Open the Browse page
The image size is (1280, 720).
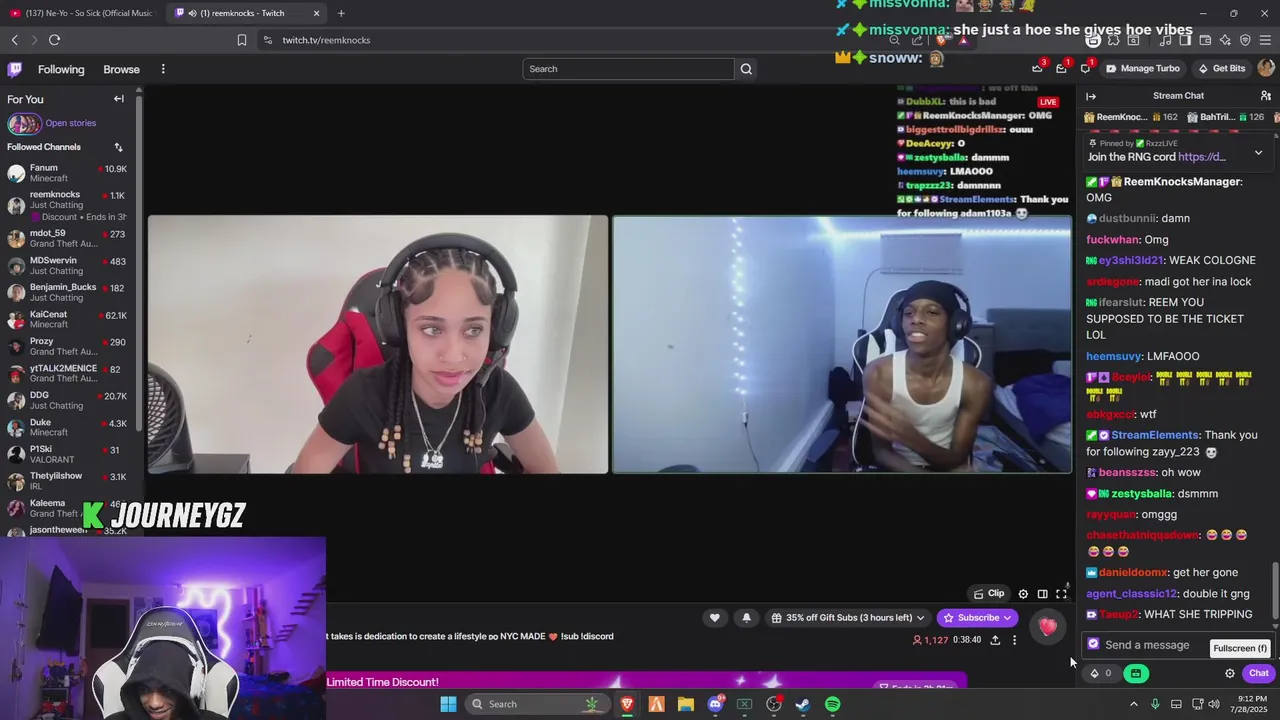[121, 69]
